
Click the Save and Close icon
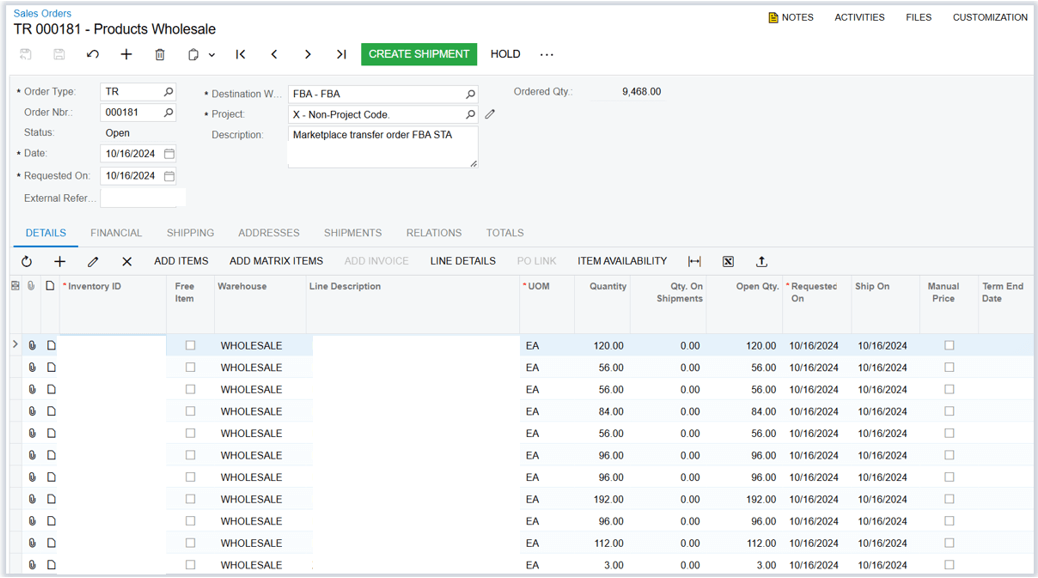coord(26,54)
